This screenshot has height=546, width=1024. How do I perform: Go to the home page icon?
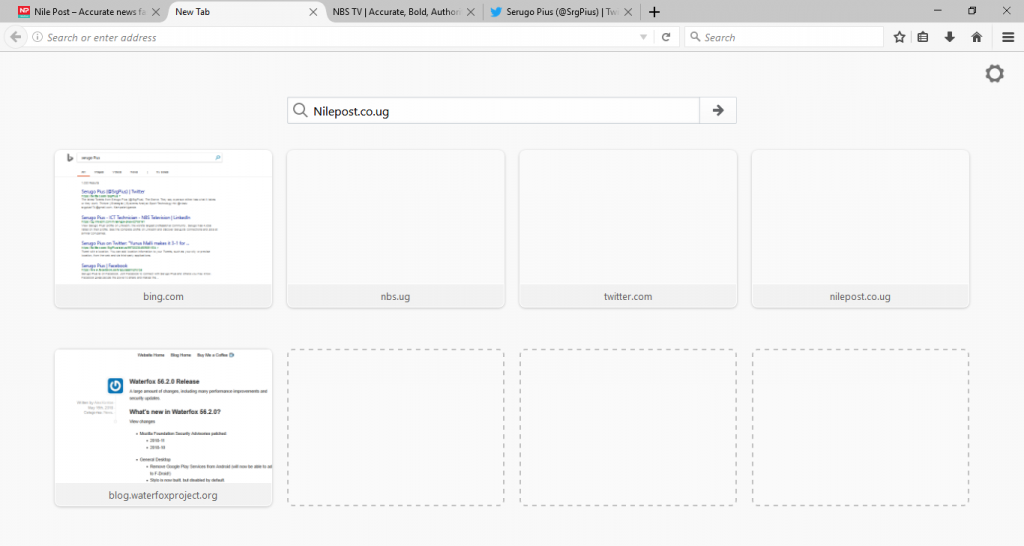(x=976, y=37)
